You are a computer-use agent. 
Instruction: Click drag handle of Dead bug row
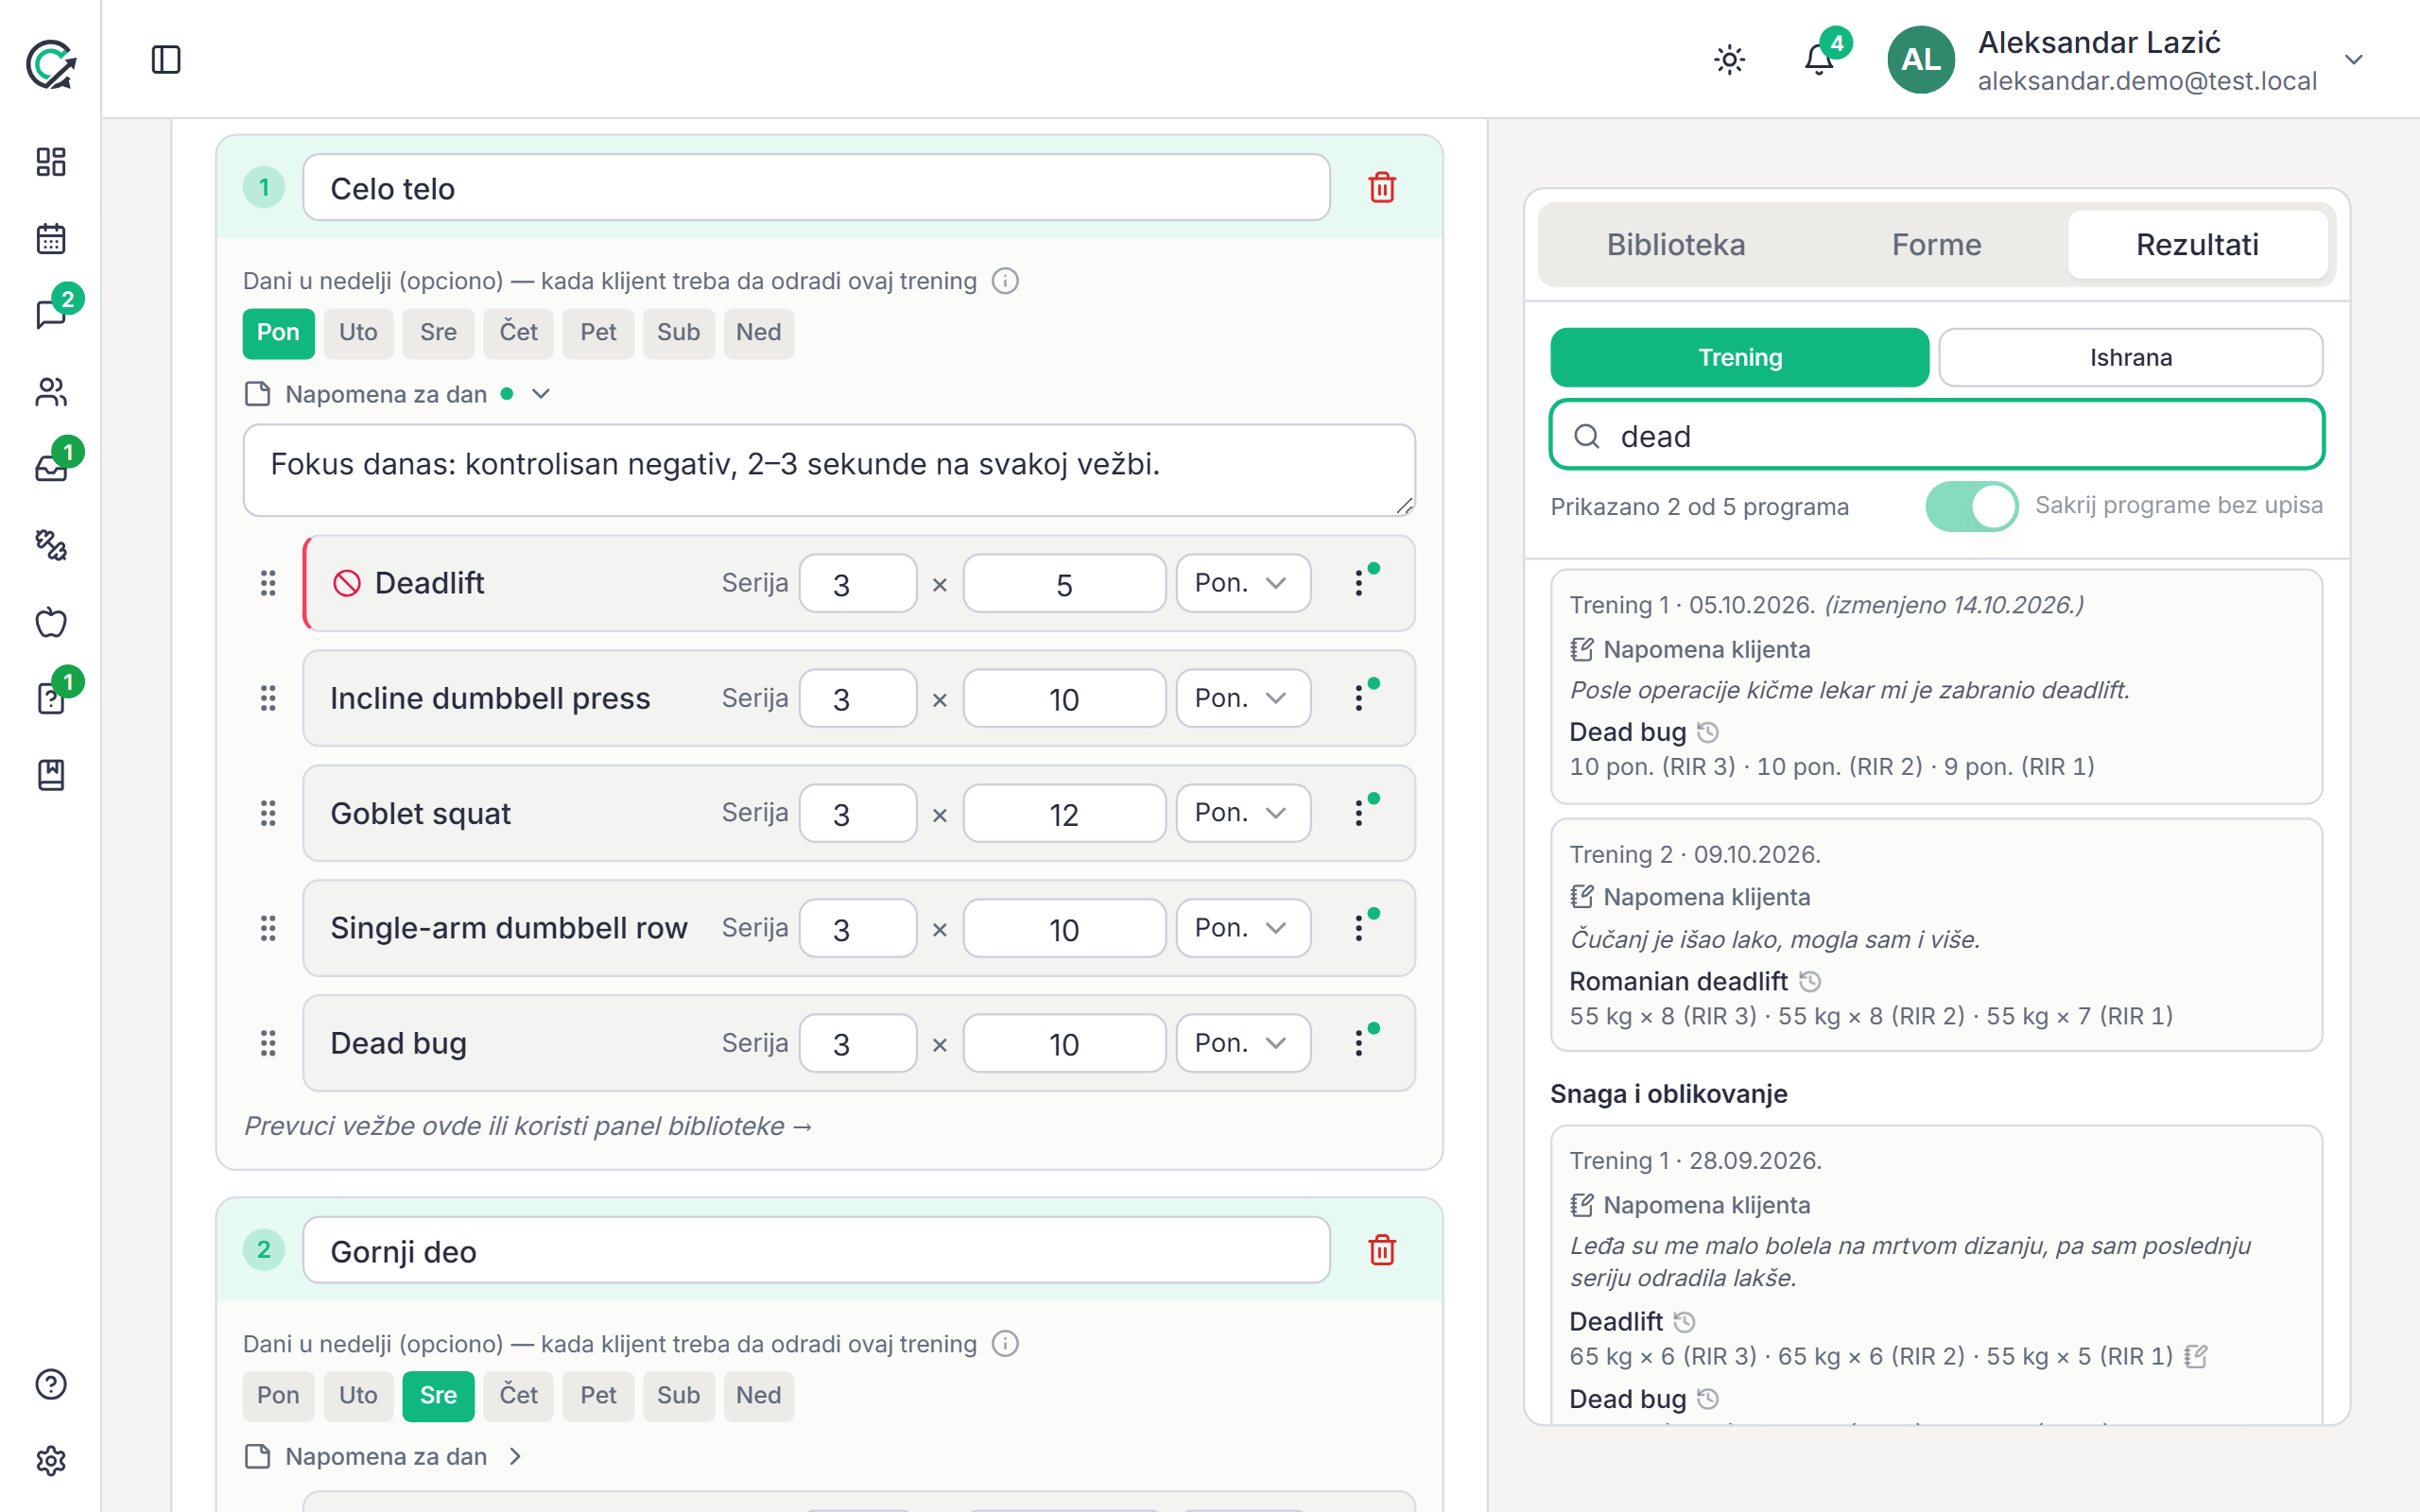point(268,1043)
